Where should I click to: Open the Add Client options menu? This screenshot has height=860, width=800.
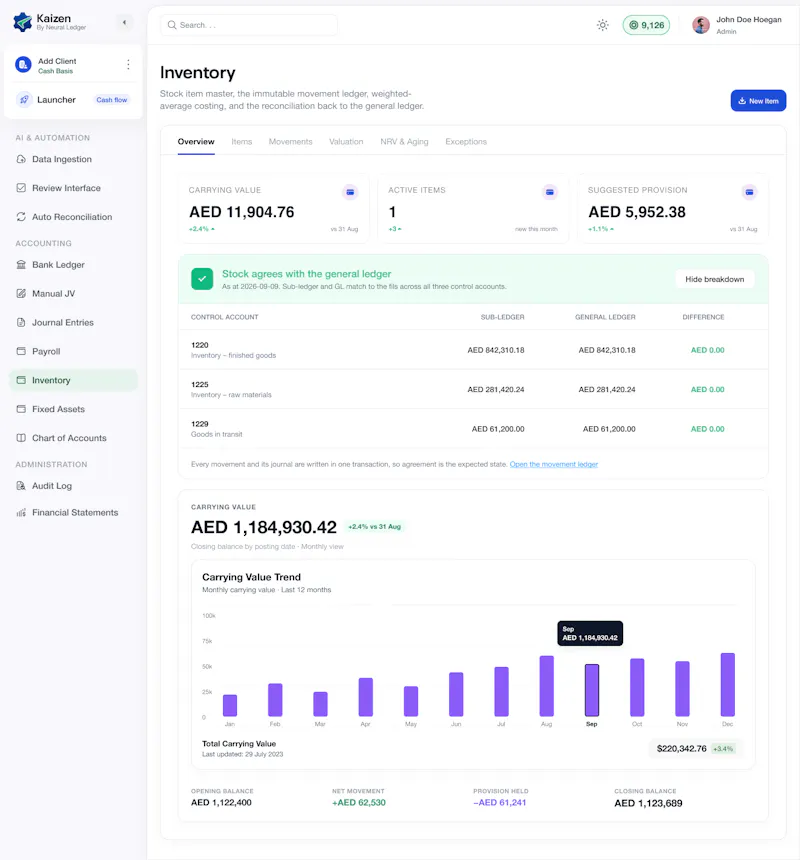[128, 65]
